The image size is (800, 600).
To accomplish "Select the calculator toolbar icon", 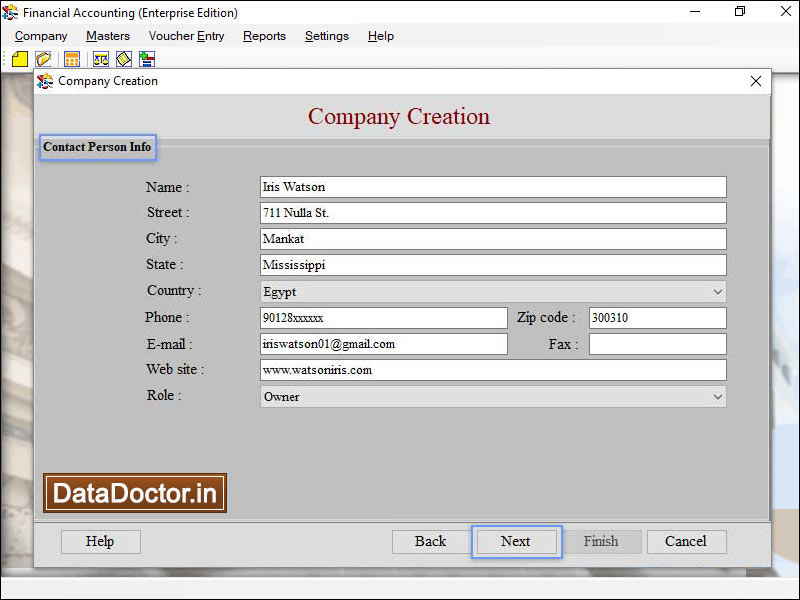I will (x=71, y=58).
